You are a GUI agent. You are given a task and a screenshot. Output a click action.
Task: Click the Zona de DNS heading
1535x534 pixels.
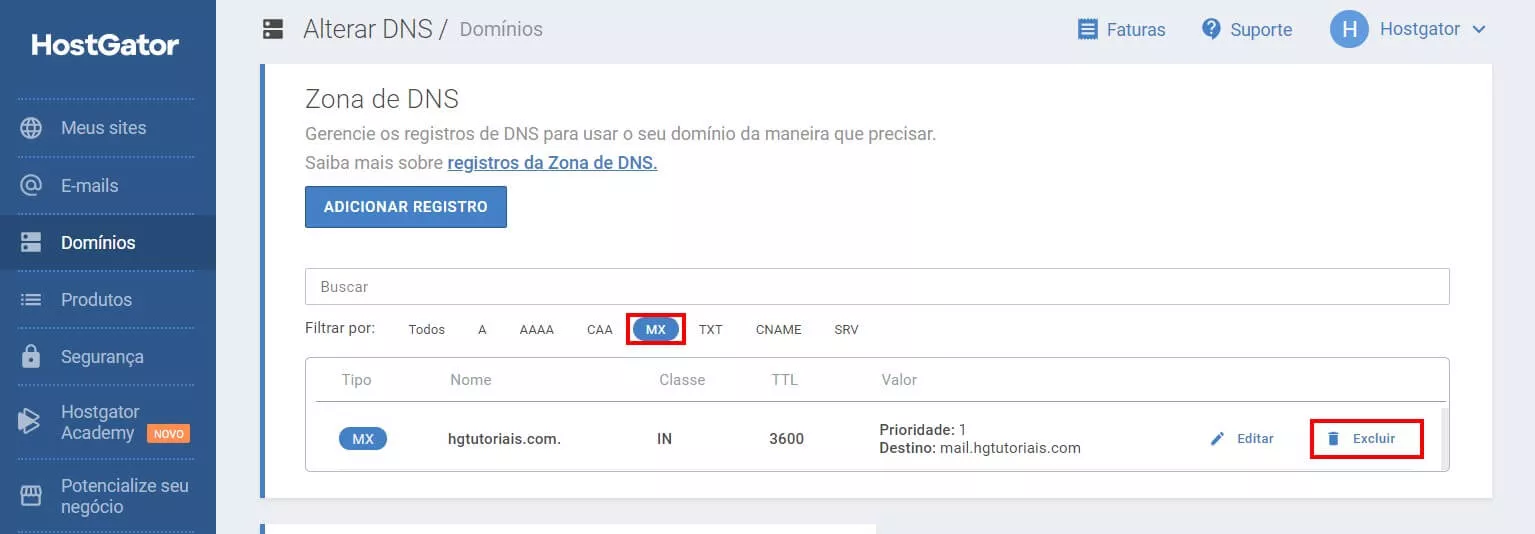click(x=382, y=99)
